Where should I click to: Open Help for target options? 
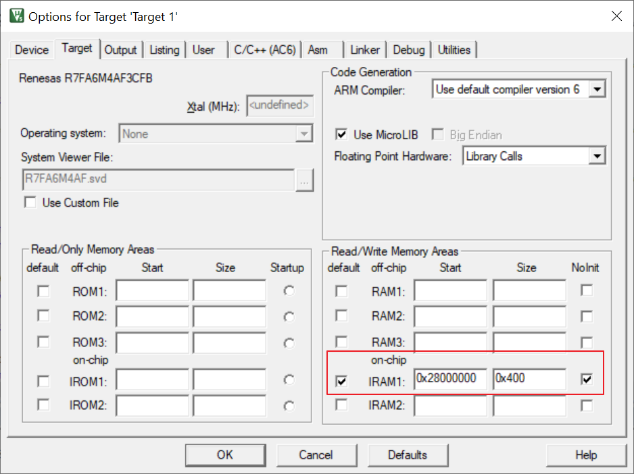click(586, 455)
